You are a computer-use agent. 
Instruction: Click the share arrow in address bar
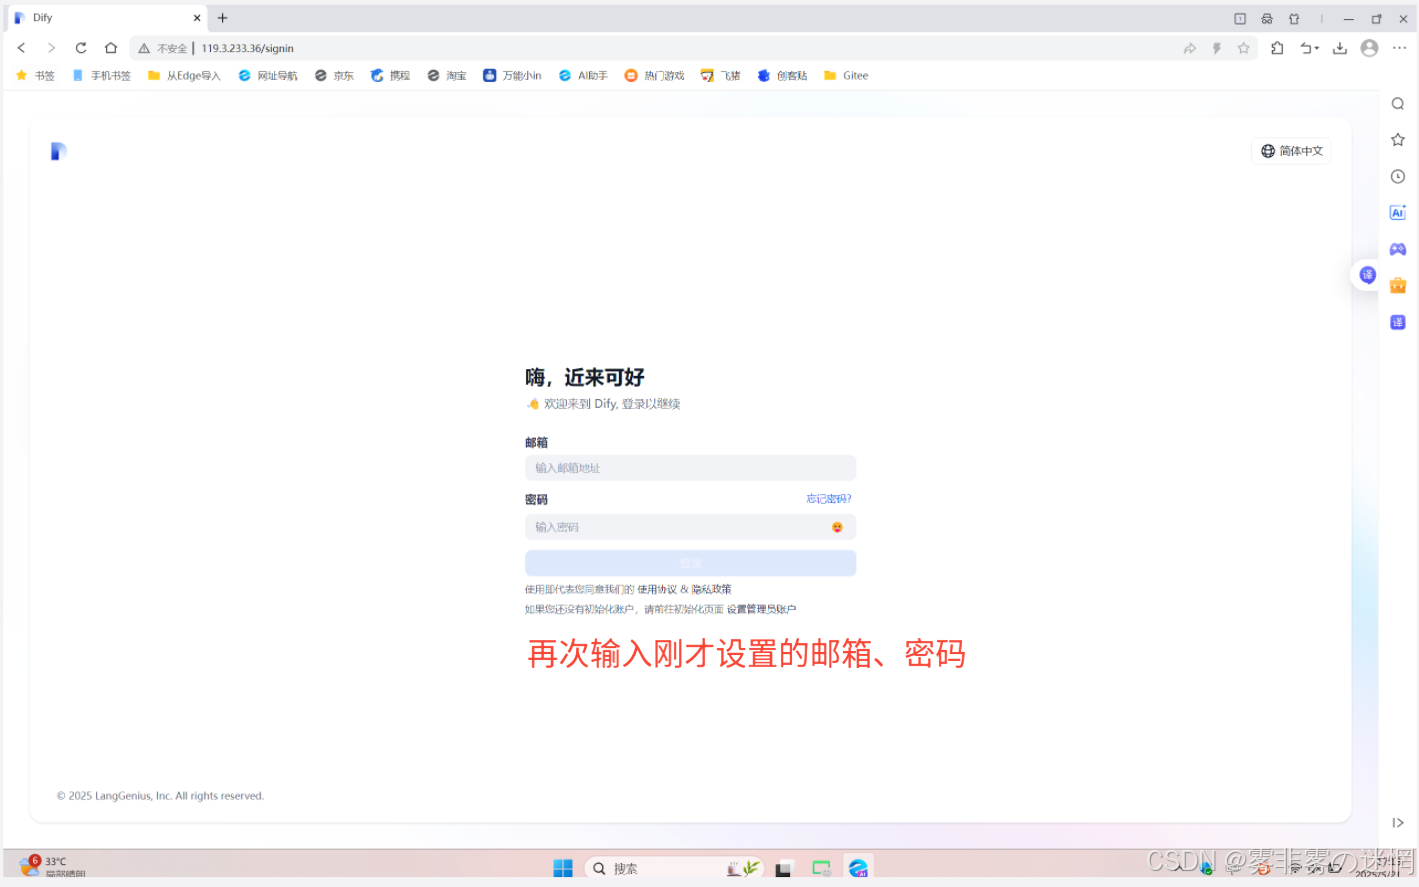(x=1190, y=48)
